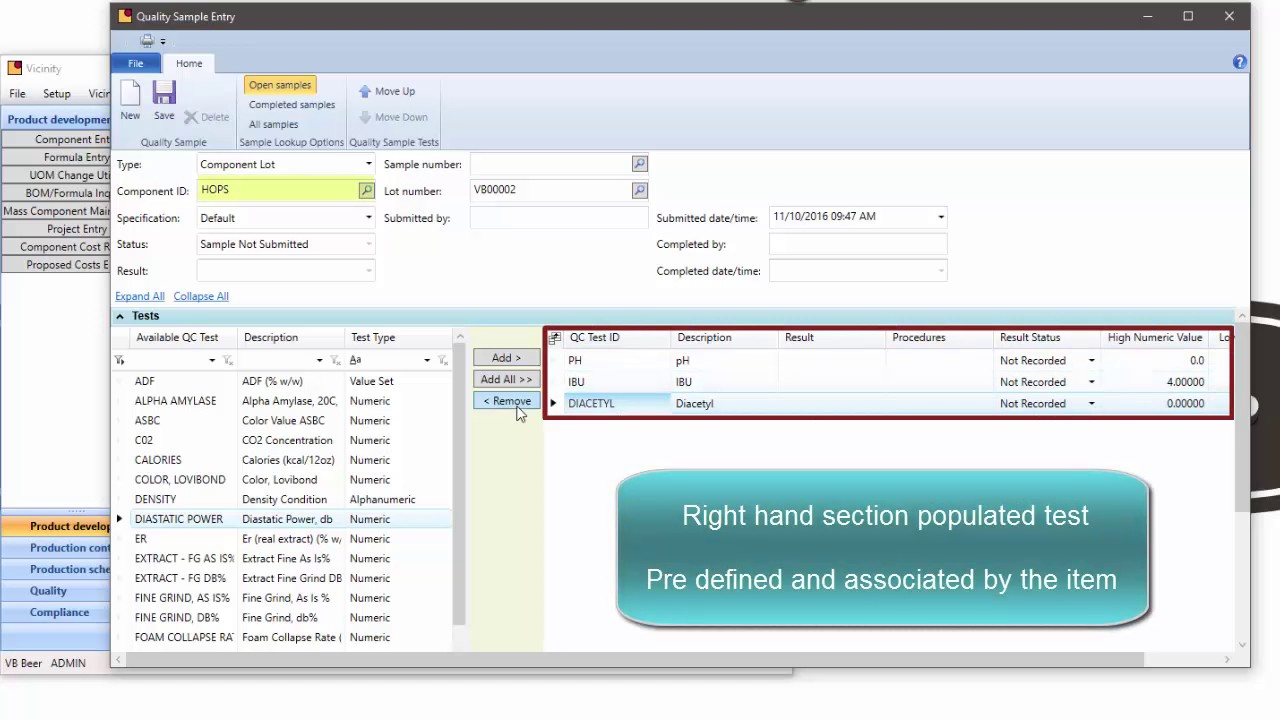Open Result Status dropdown for PH row
The height and width of the screenshot is (720, 1280).
[x=1091, y=361]
